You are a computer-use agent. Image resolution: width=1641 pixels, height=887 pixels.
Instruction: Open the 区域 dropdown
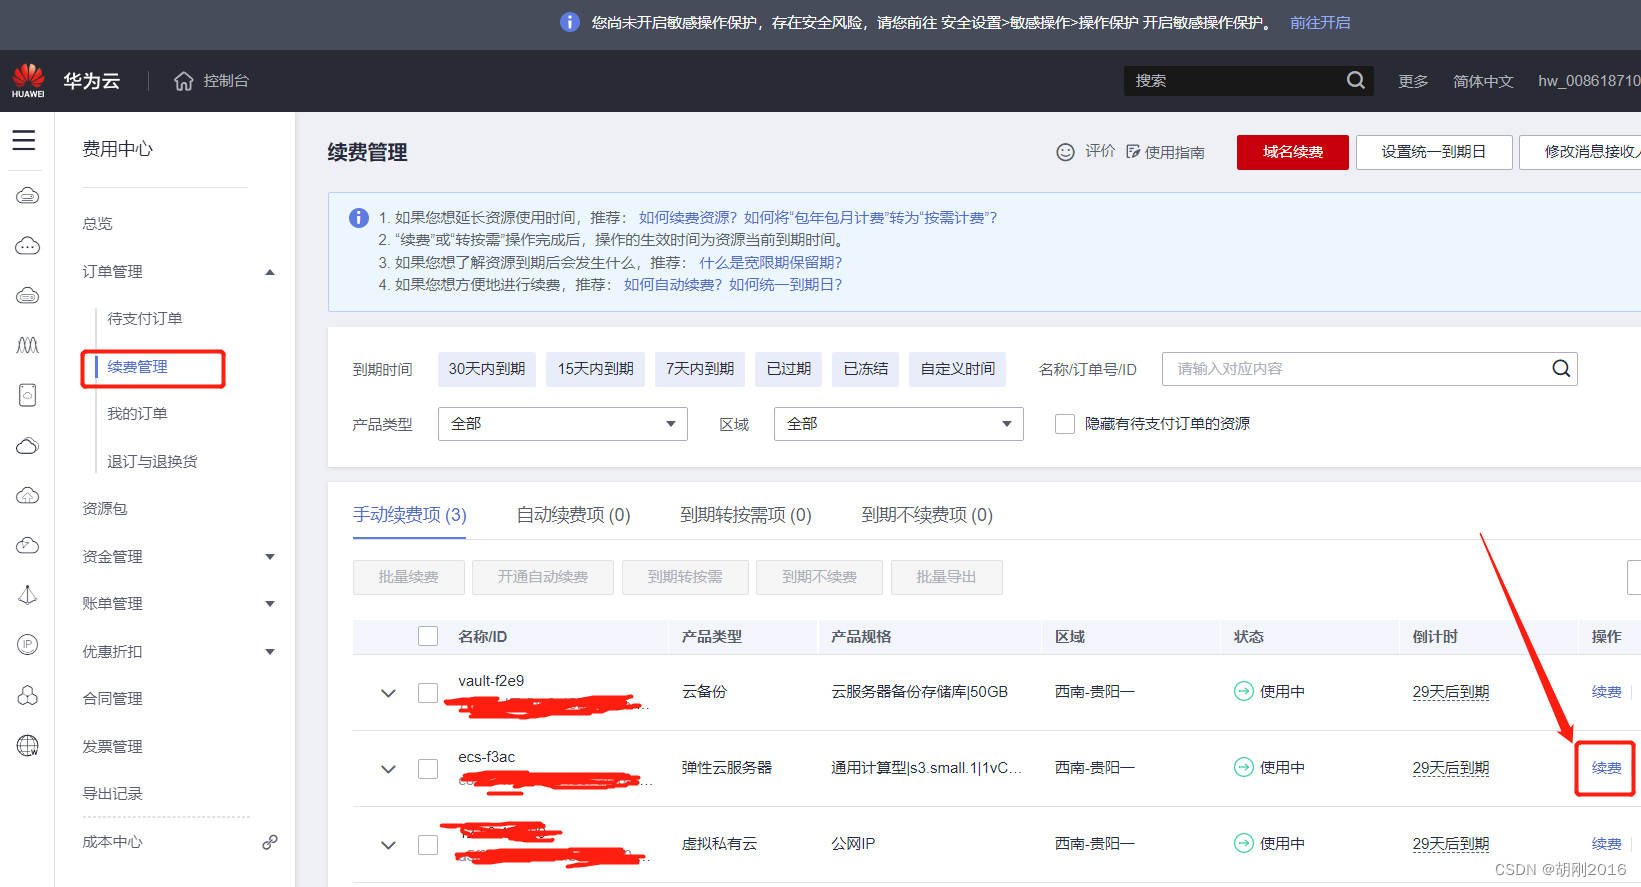click(x=899, y=424)
